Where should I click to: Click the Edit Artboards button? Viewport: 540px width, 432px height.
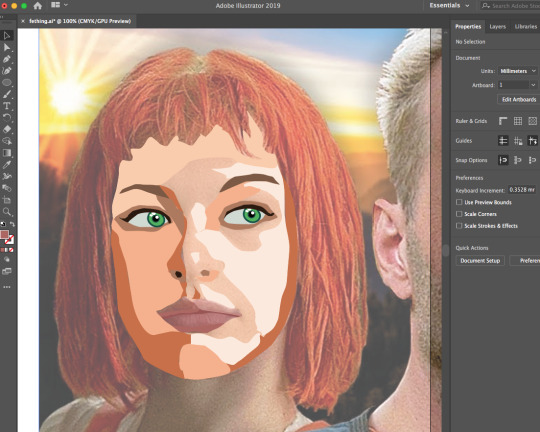519,100
